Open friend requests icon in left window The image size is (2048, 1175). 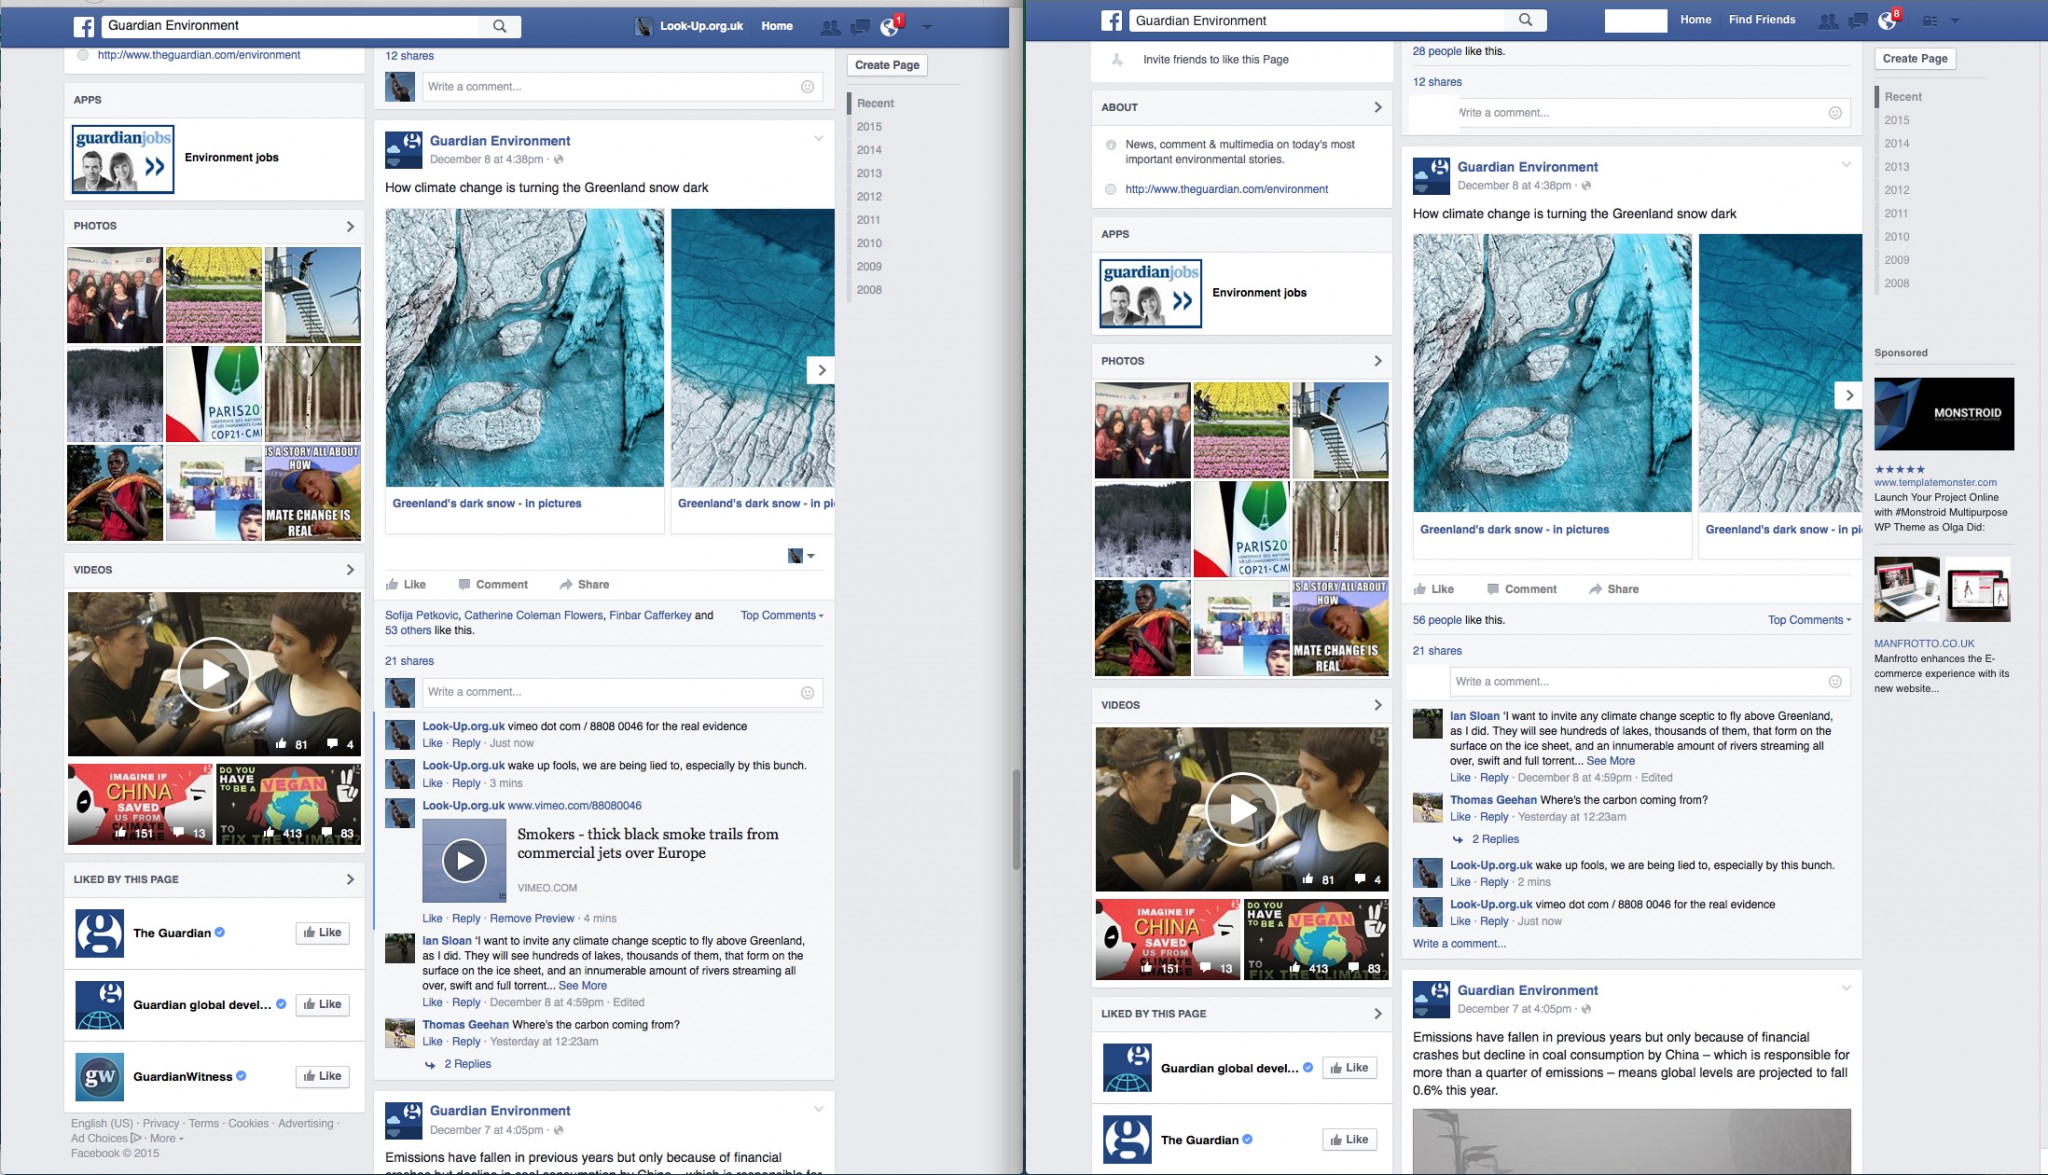(x=829, y=27)
